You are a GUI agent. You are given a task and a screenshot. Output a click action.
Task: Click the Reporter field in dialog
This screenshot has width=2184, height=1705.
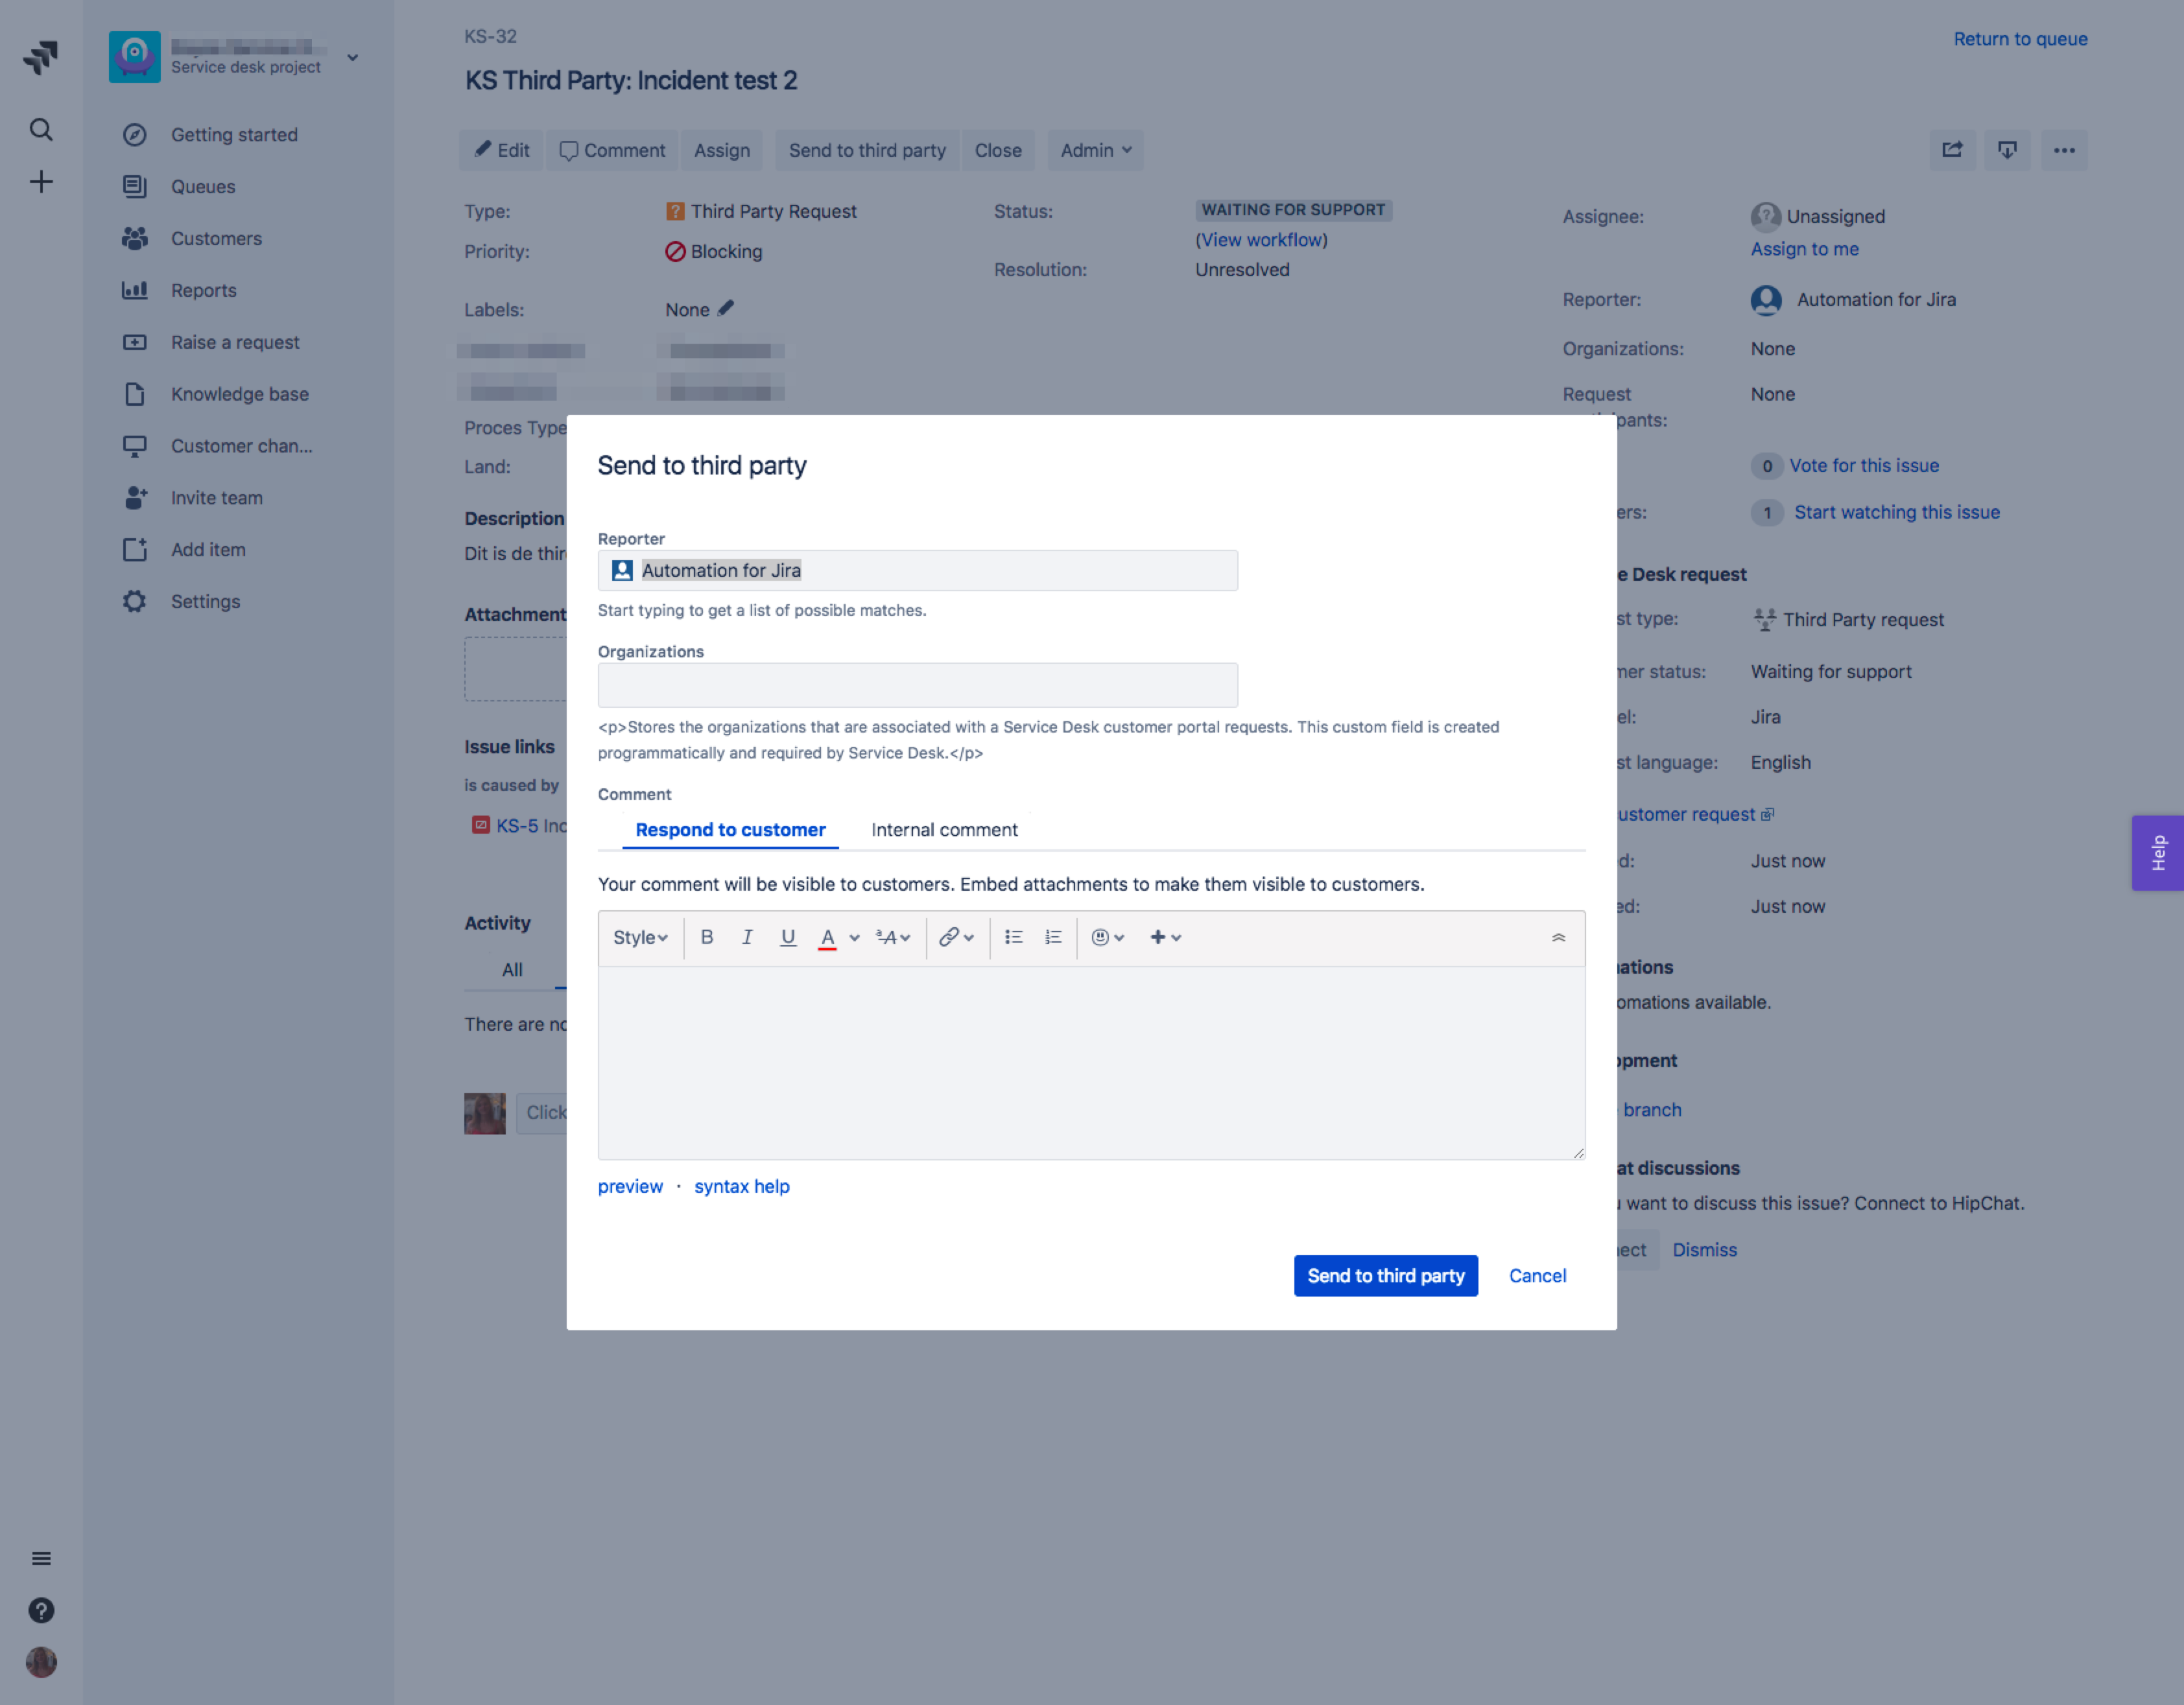point(917,570)
